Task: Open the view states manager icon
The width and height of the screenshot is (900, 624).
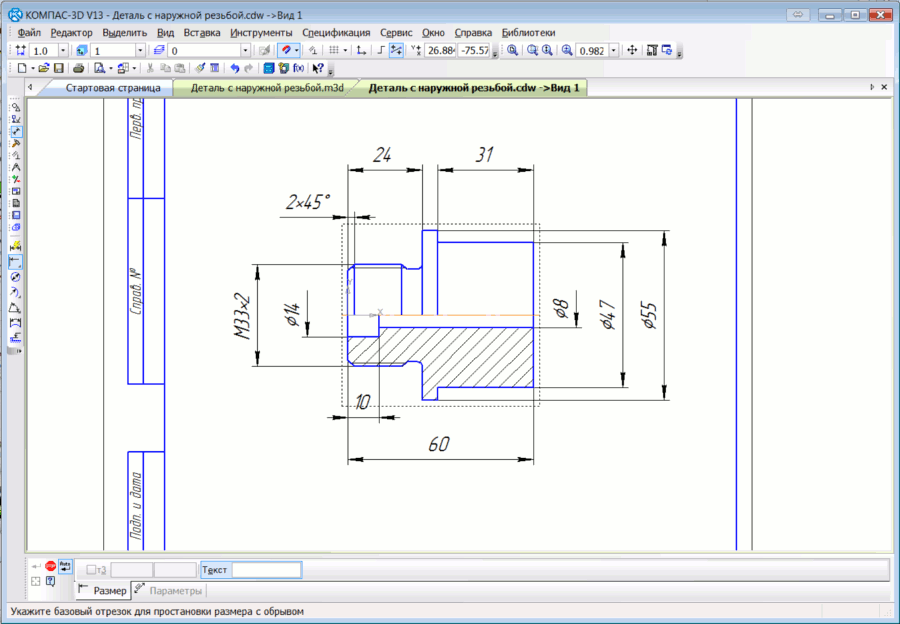Action: pyautogui.click(x=82, y=51)
